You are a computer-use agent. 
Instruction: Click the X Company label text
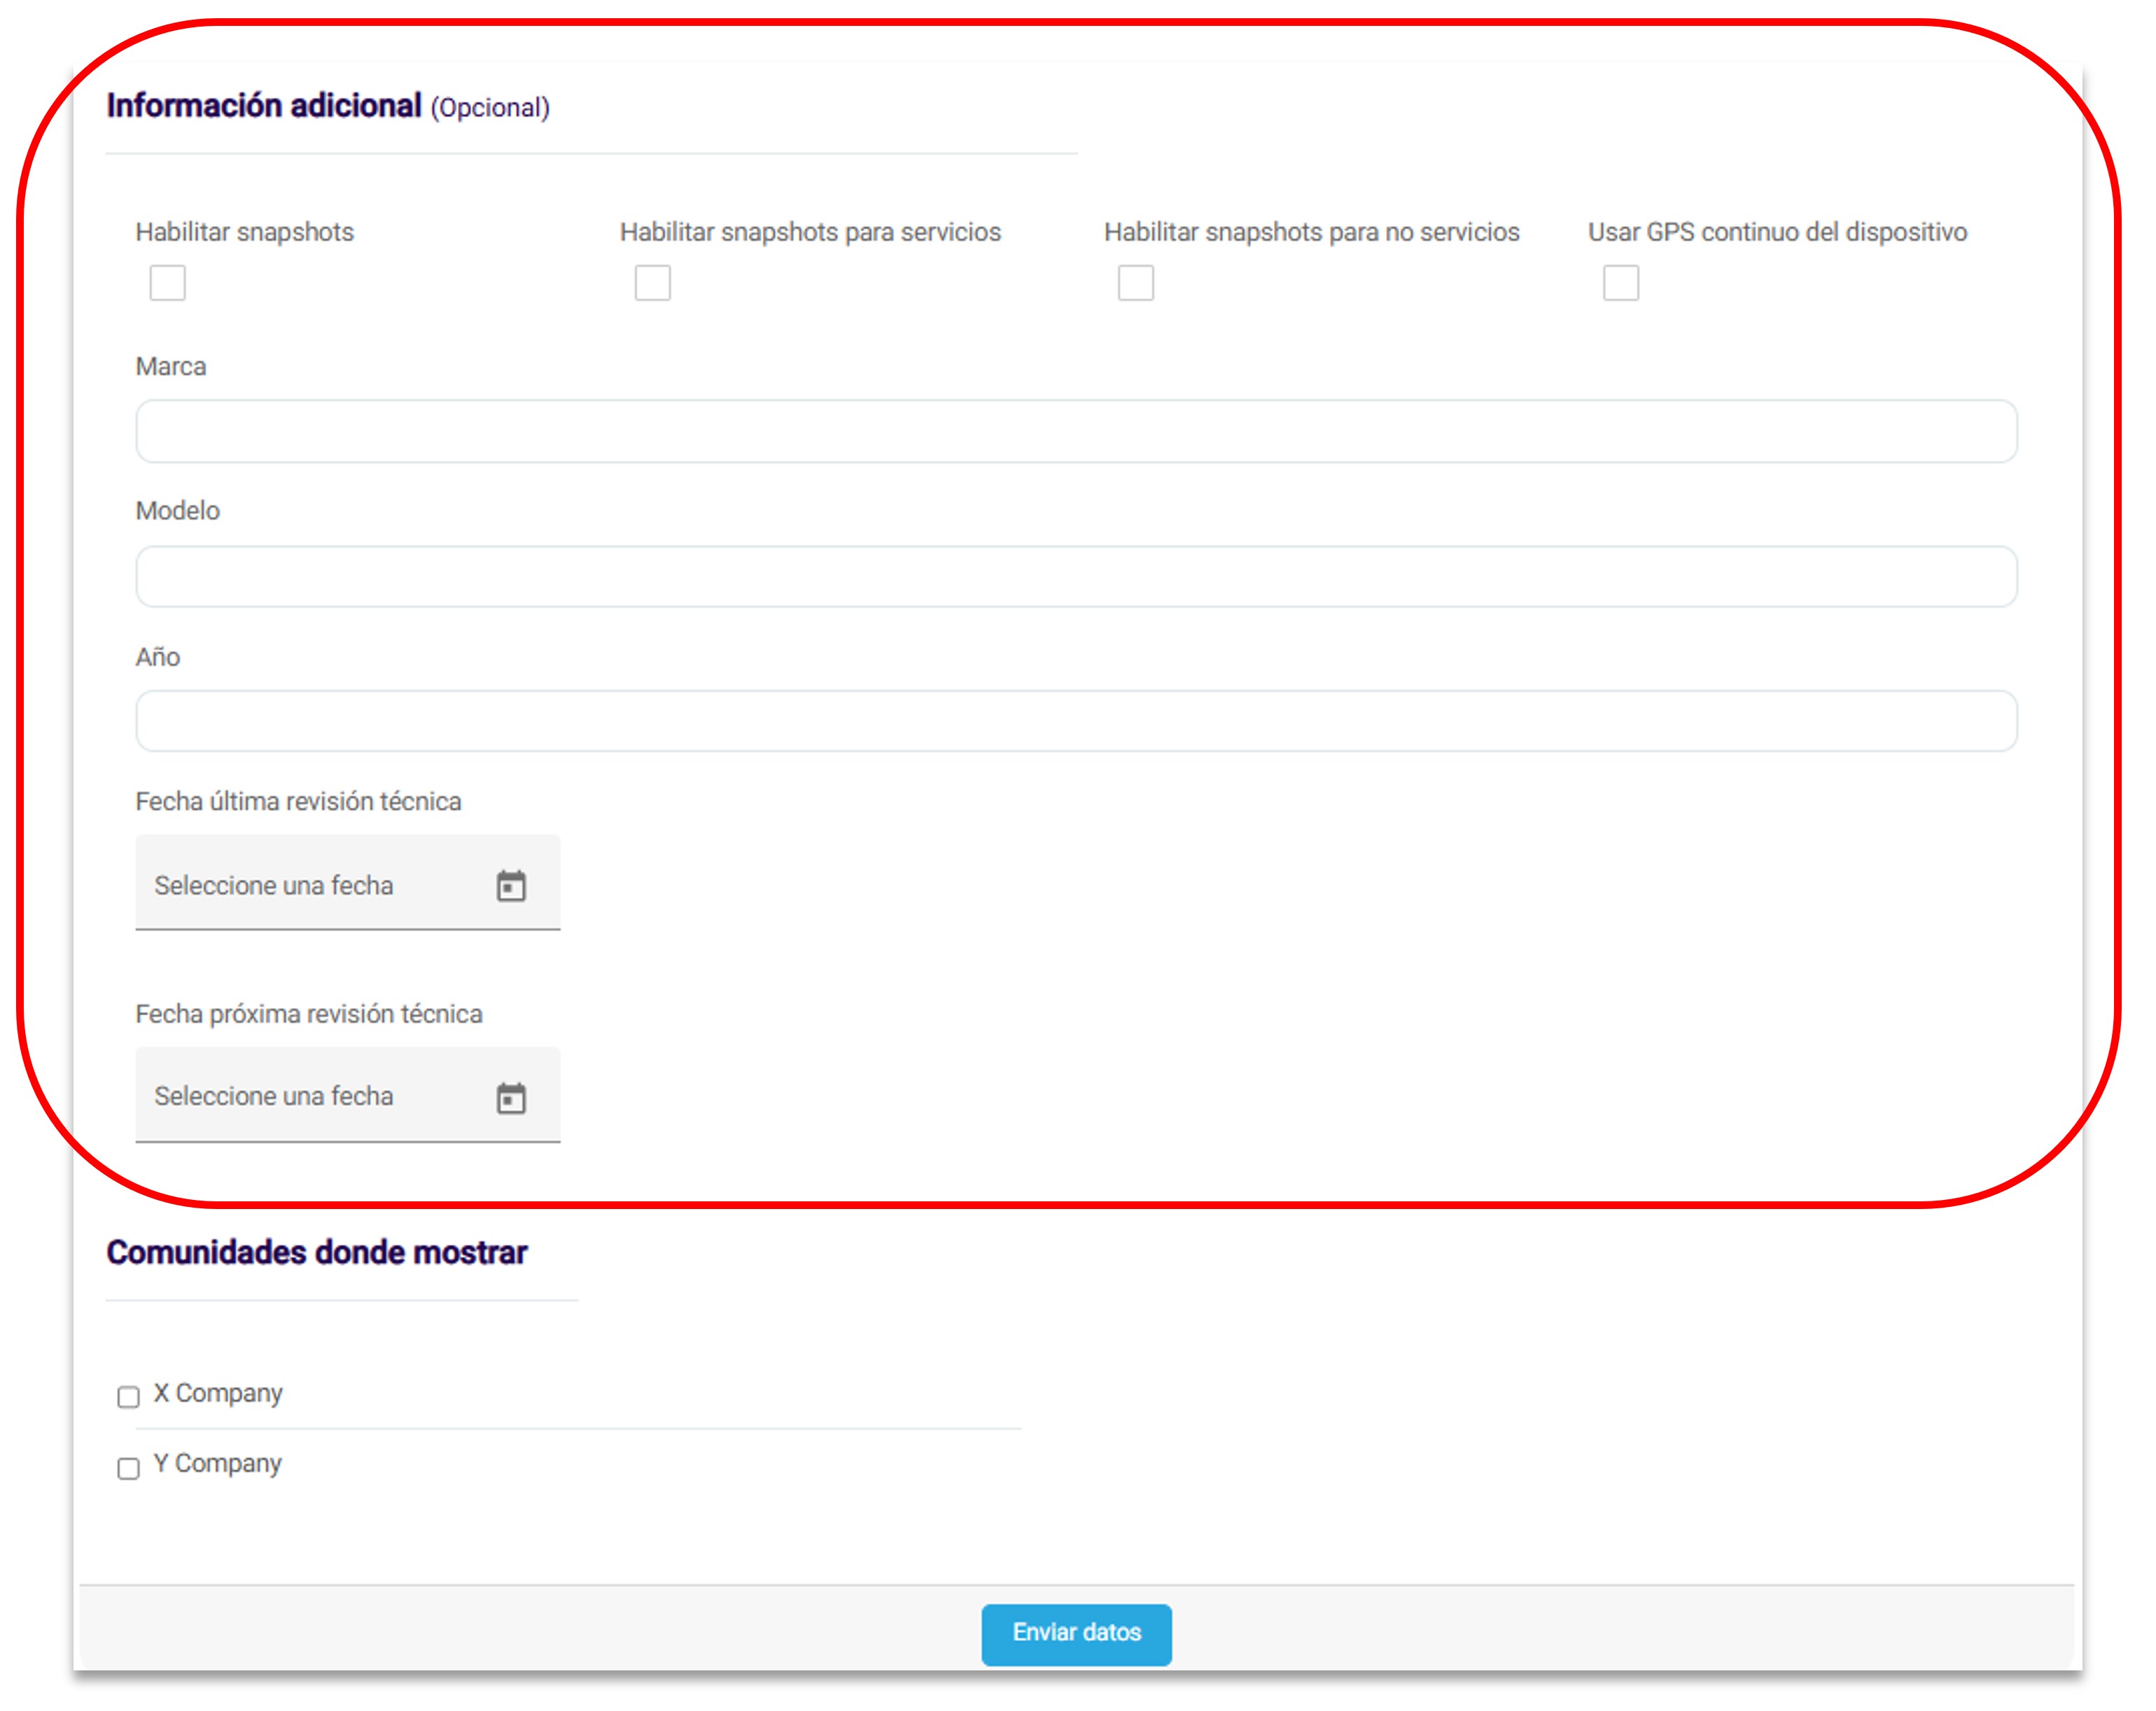(218, 1393)
